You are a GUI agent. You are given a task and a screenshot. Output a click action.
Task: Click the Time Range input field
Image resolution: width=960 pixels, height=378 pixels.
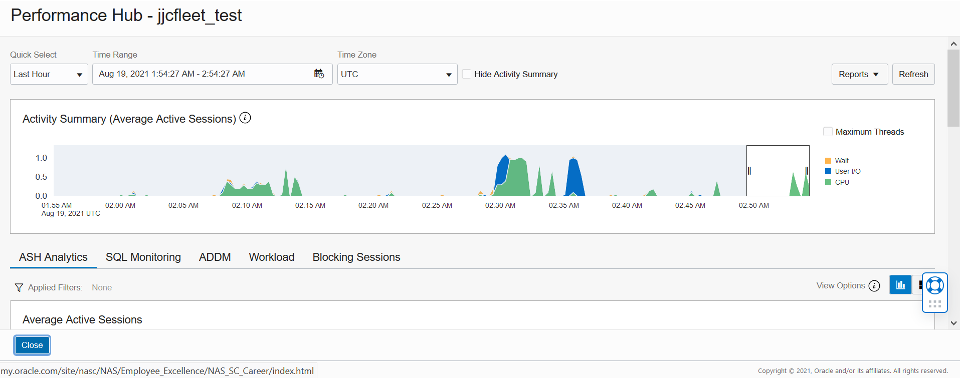tap(212, 74)
